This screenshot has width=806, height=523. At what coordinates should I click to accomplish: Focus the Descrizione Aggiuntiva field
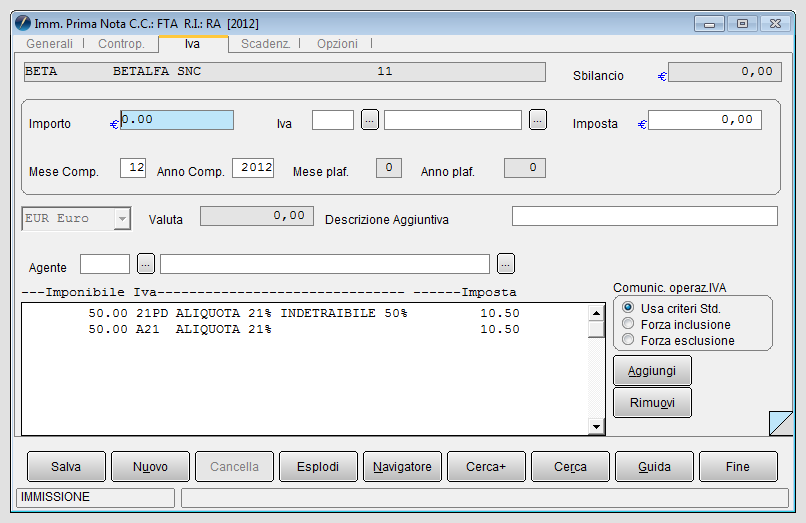645,216
